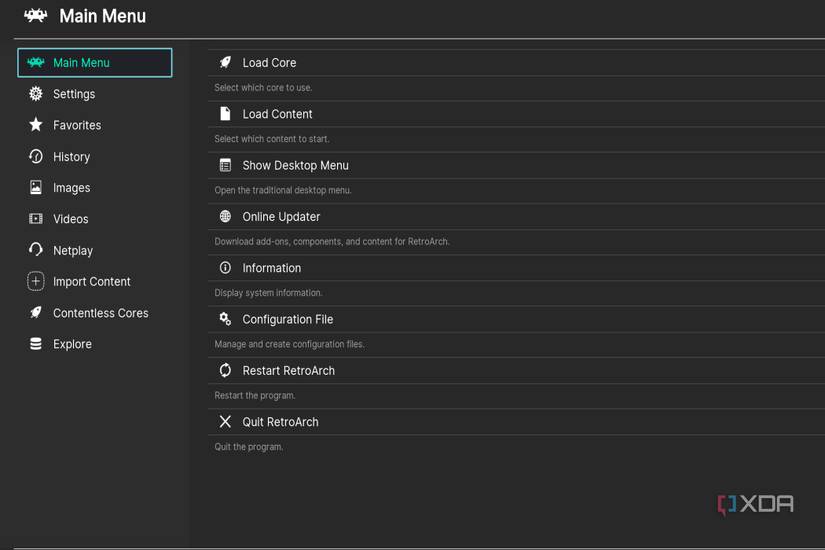
Task: Click the RetroArch invader icon in header
Action: tap(35, 16)
